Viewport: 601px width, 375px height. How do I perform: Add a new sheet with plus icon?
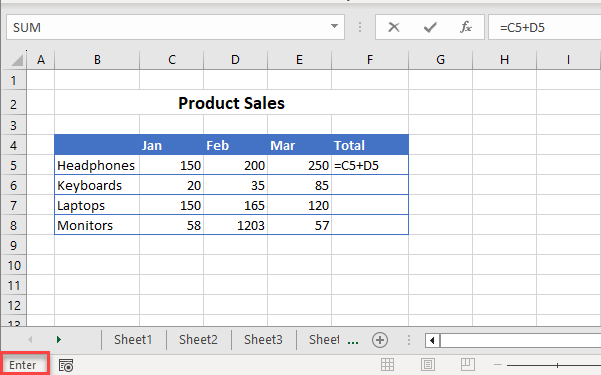[x=380, y=340]
